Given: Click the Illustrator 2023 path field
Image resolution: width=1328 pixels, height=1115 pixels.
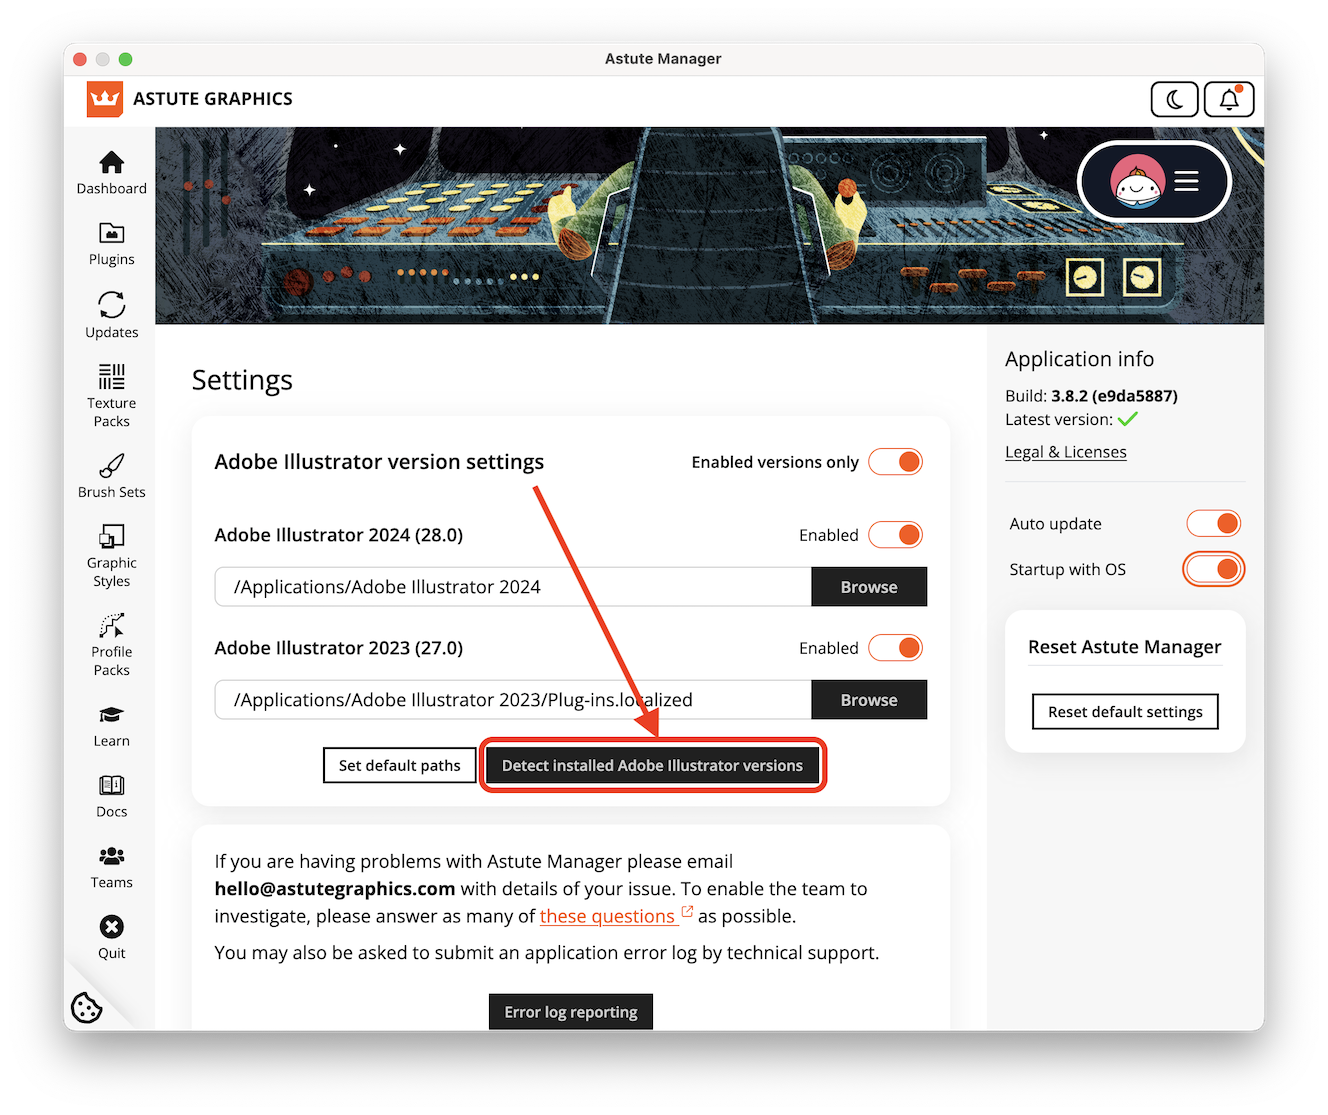Looking at the screenshot, I should coord(512,700).
